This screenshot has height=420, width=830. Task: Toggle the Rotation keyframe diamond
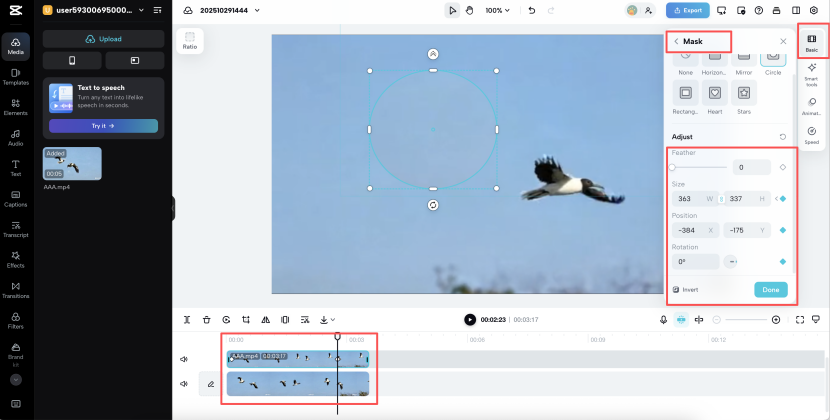pos(783,262)
